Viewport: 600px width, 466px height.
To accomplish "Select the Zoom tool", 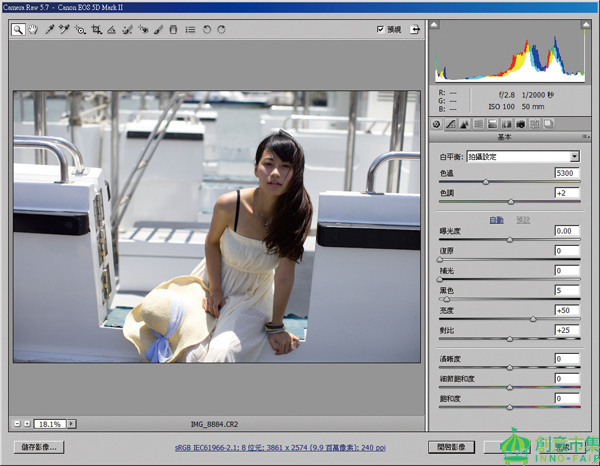I will (18, 29).
